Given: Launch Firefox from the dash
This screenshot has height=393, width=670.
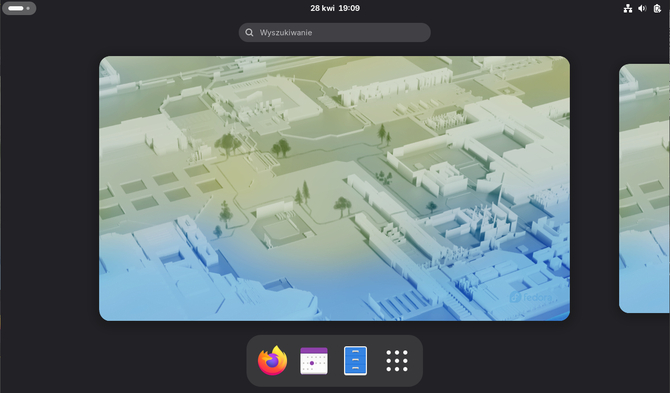Looking at the screenshot, I should tap(273, 361).
